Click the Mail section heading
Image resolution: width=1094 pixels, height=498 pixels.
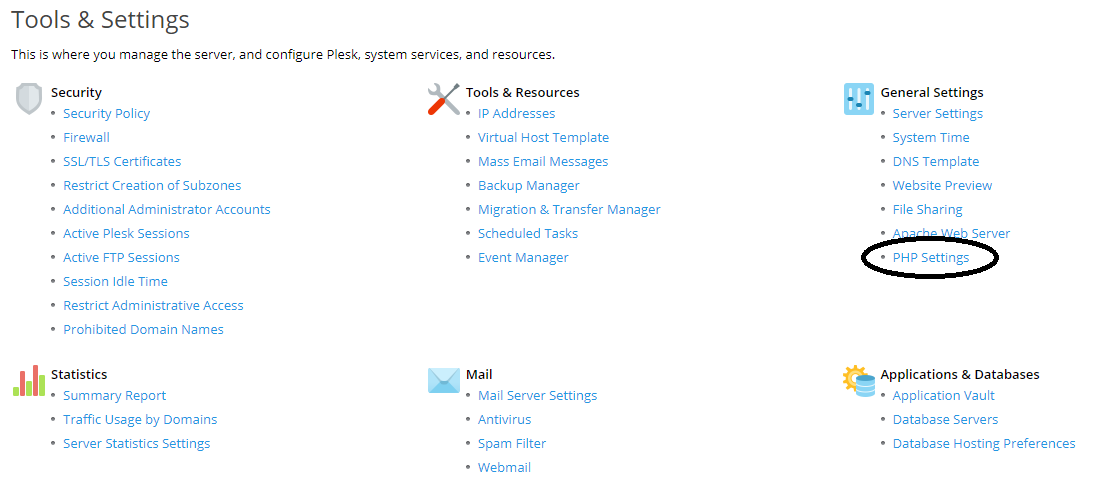click(x=479, y=375)
